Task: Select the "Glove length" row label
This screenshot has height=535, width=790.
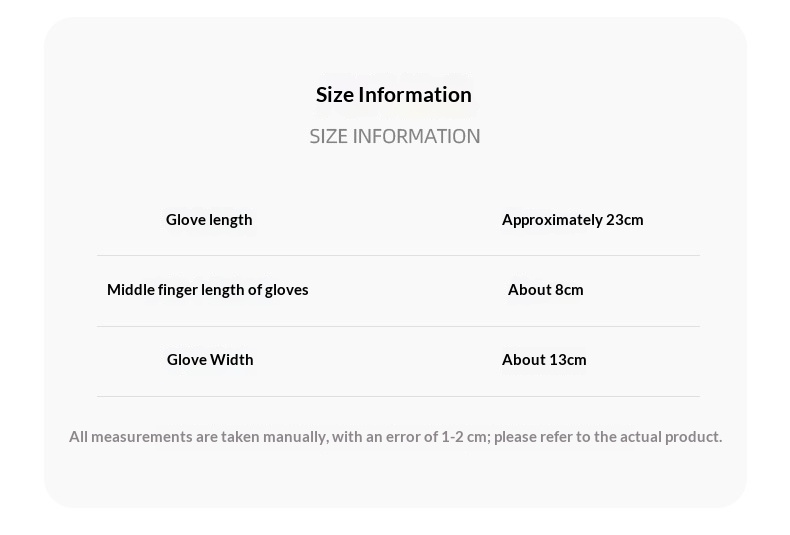Action: pos(209,220)
